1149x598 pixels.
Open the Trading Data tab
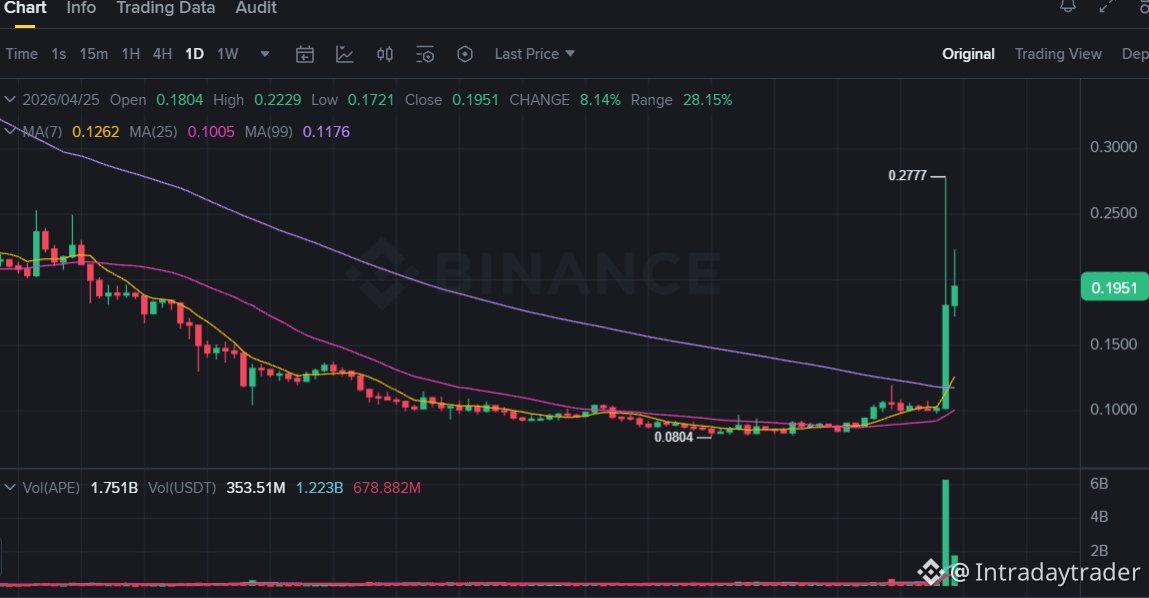166,8
